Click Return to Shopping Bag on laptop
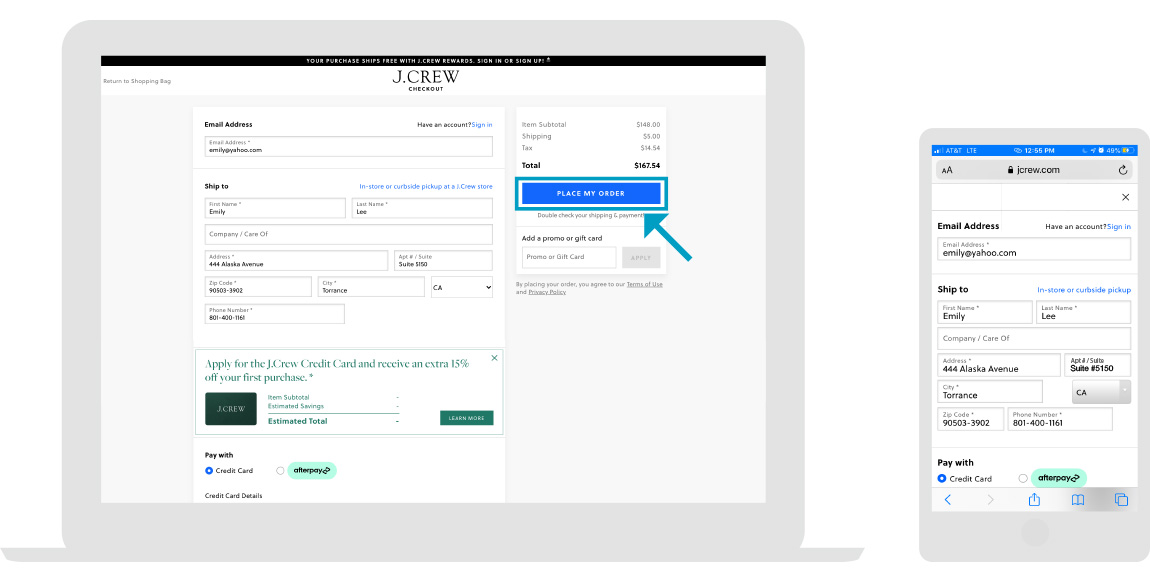The width and height of the screenshot is (1150, 578). (137, 81)
